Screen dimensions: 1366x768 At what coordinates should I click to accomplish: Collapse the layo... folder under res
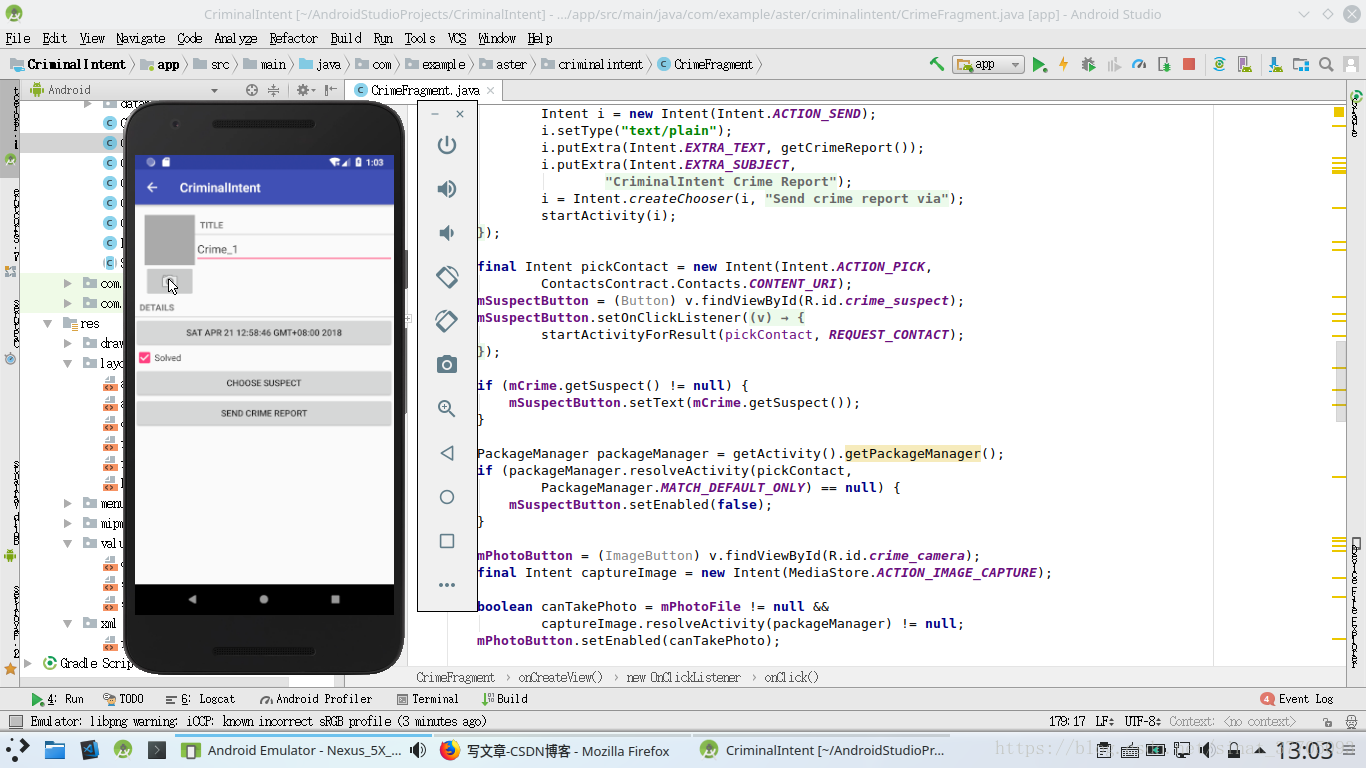click(68, 363)
